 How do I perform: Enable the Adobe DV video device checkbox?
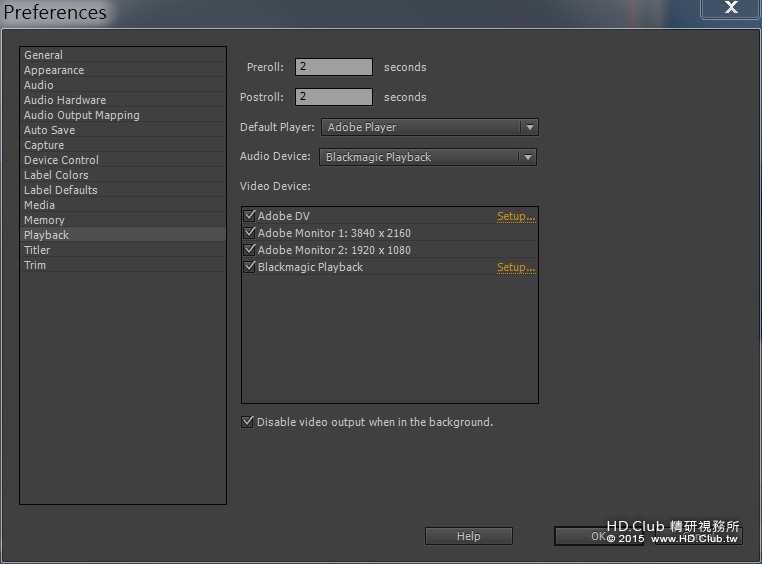click(x=249, y=216)
